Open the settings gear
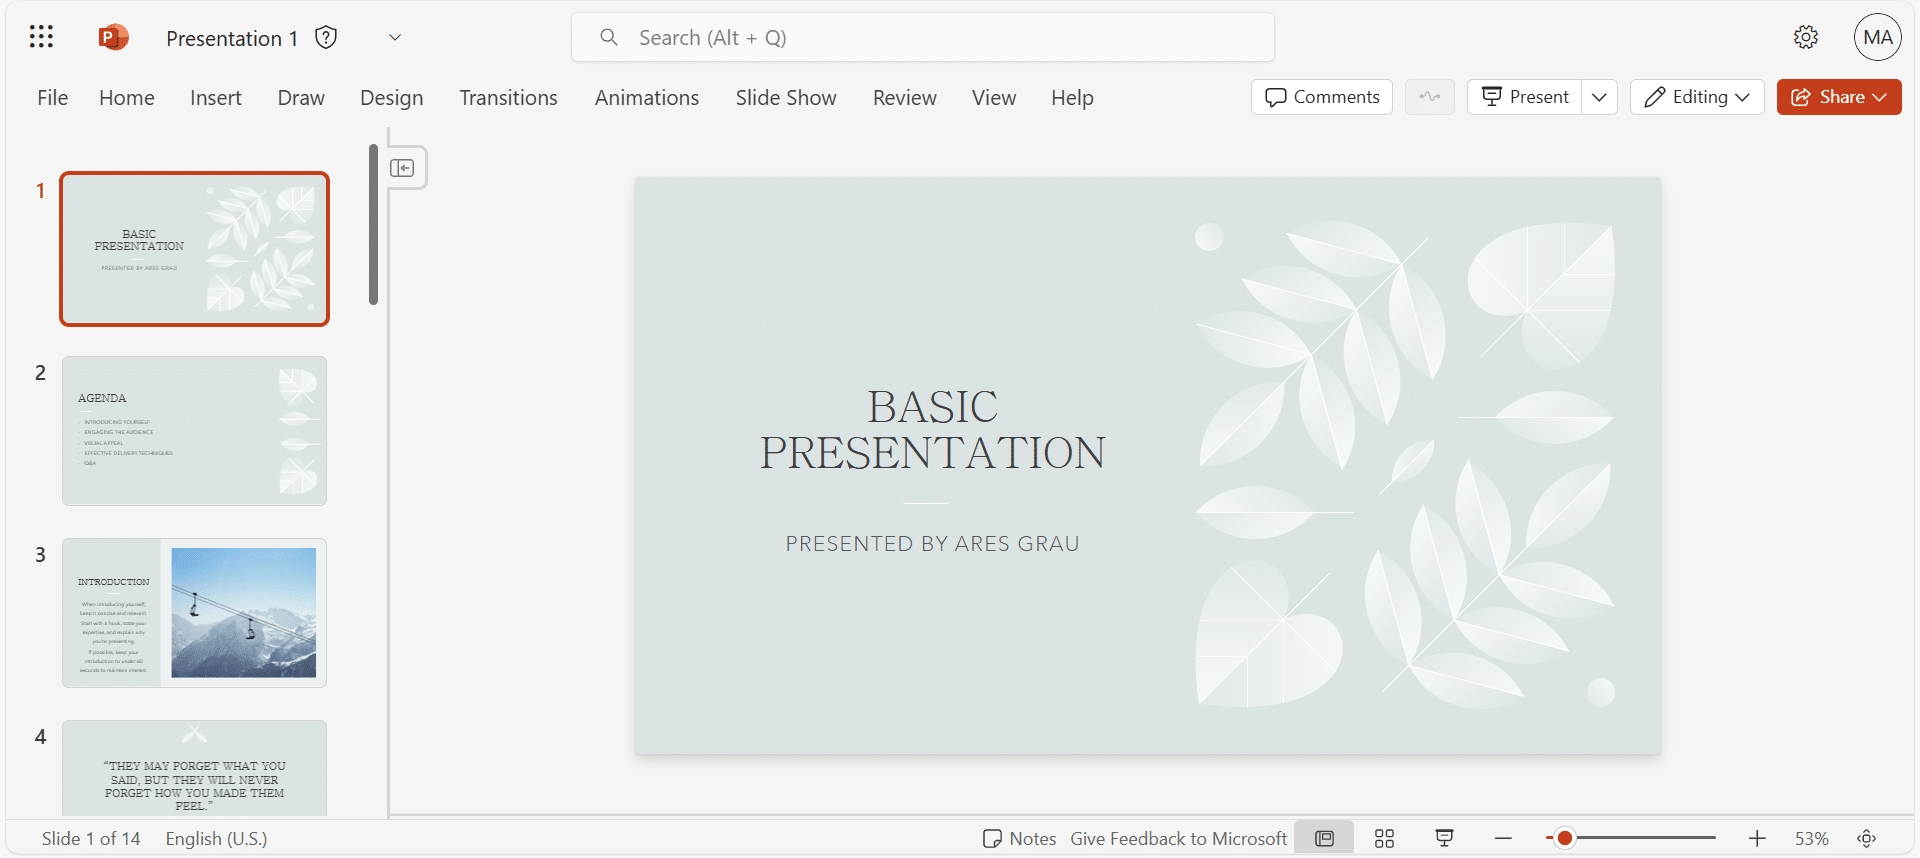Image resolution: width=1920 pixels, height=858 pixels. tap(1805, 38)
